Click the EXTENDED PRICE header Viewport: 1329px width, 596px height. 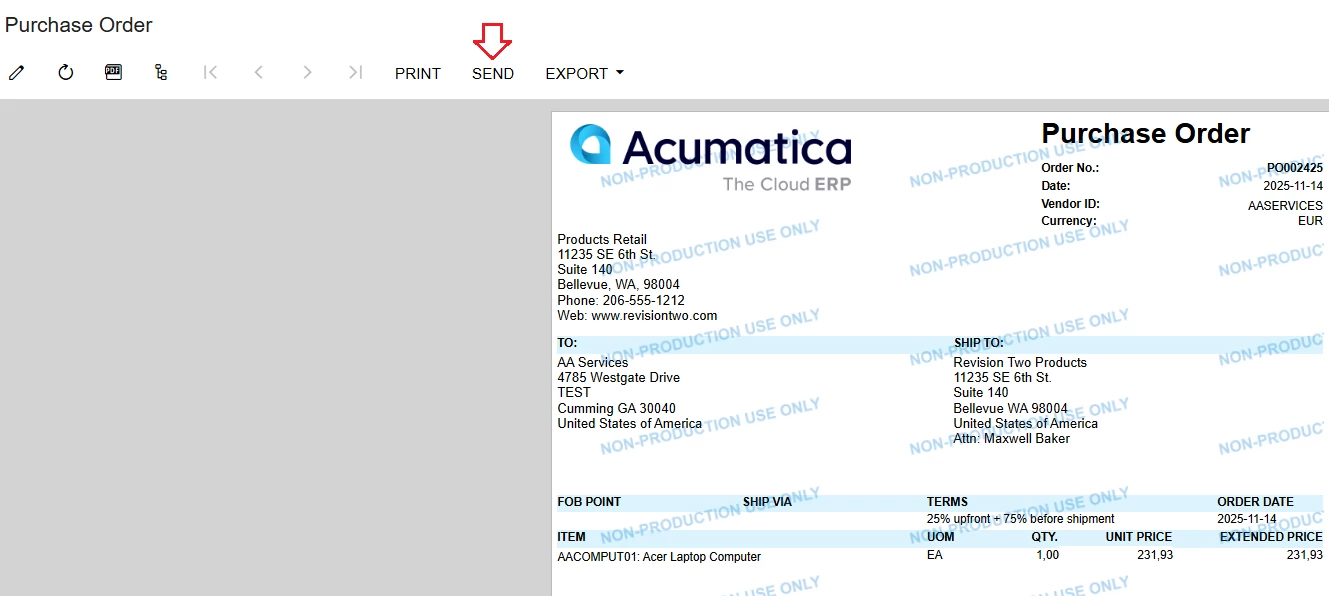pyautogui.click(x=1271, y=537)
